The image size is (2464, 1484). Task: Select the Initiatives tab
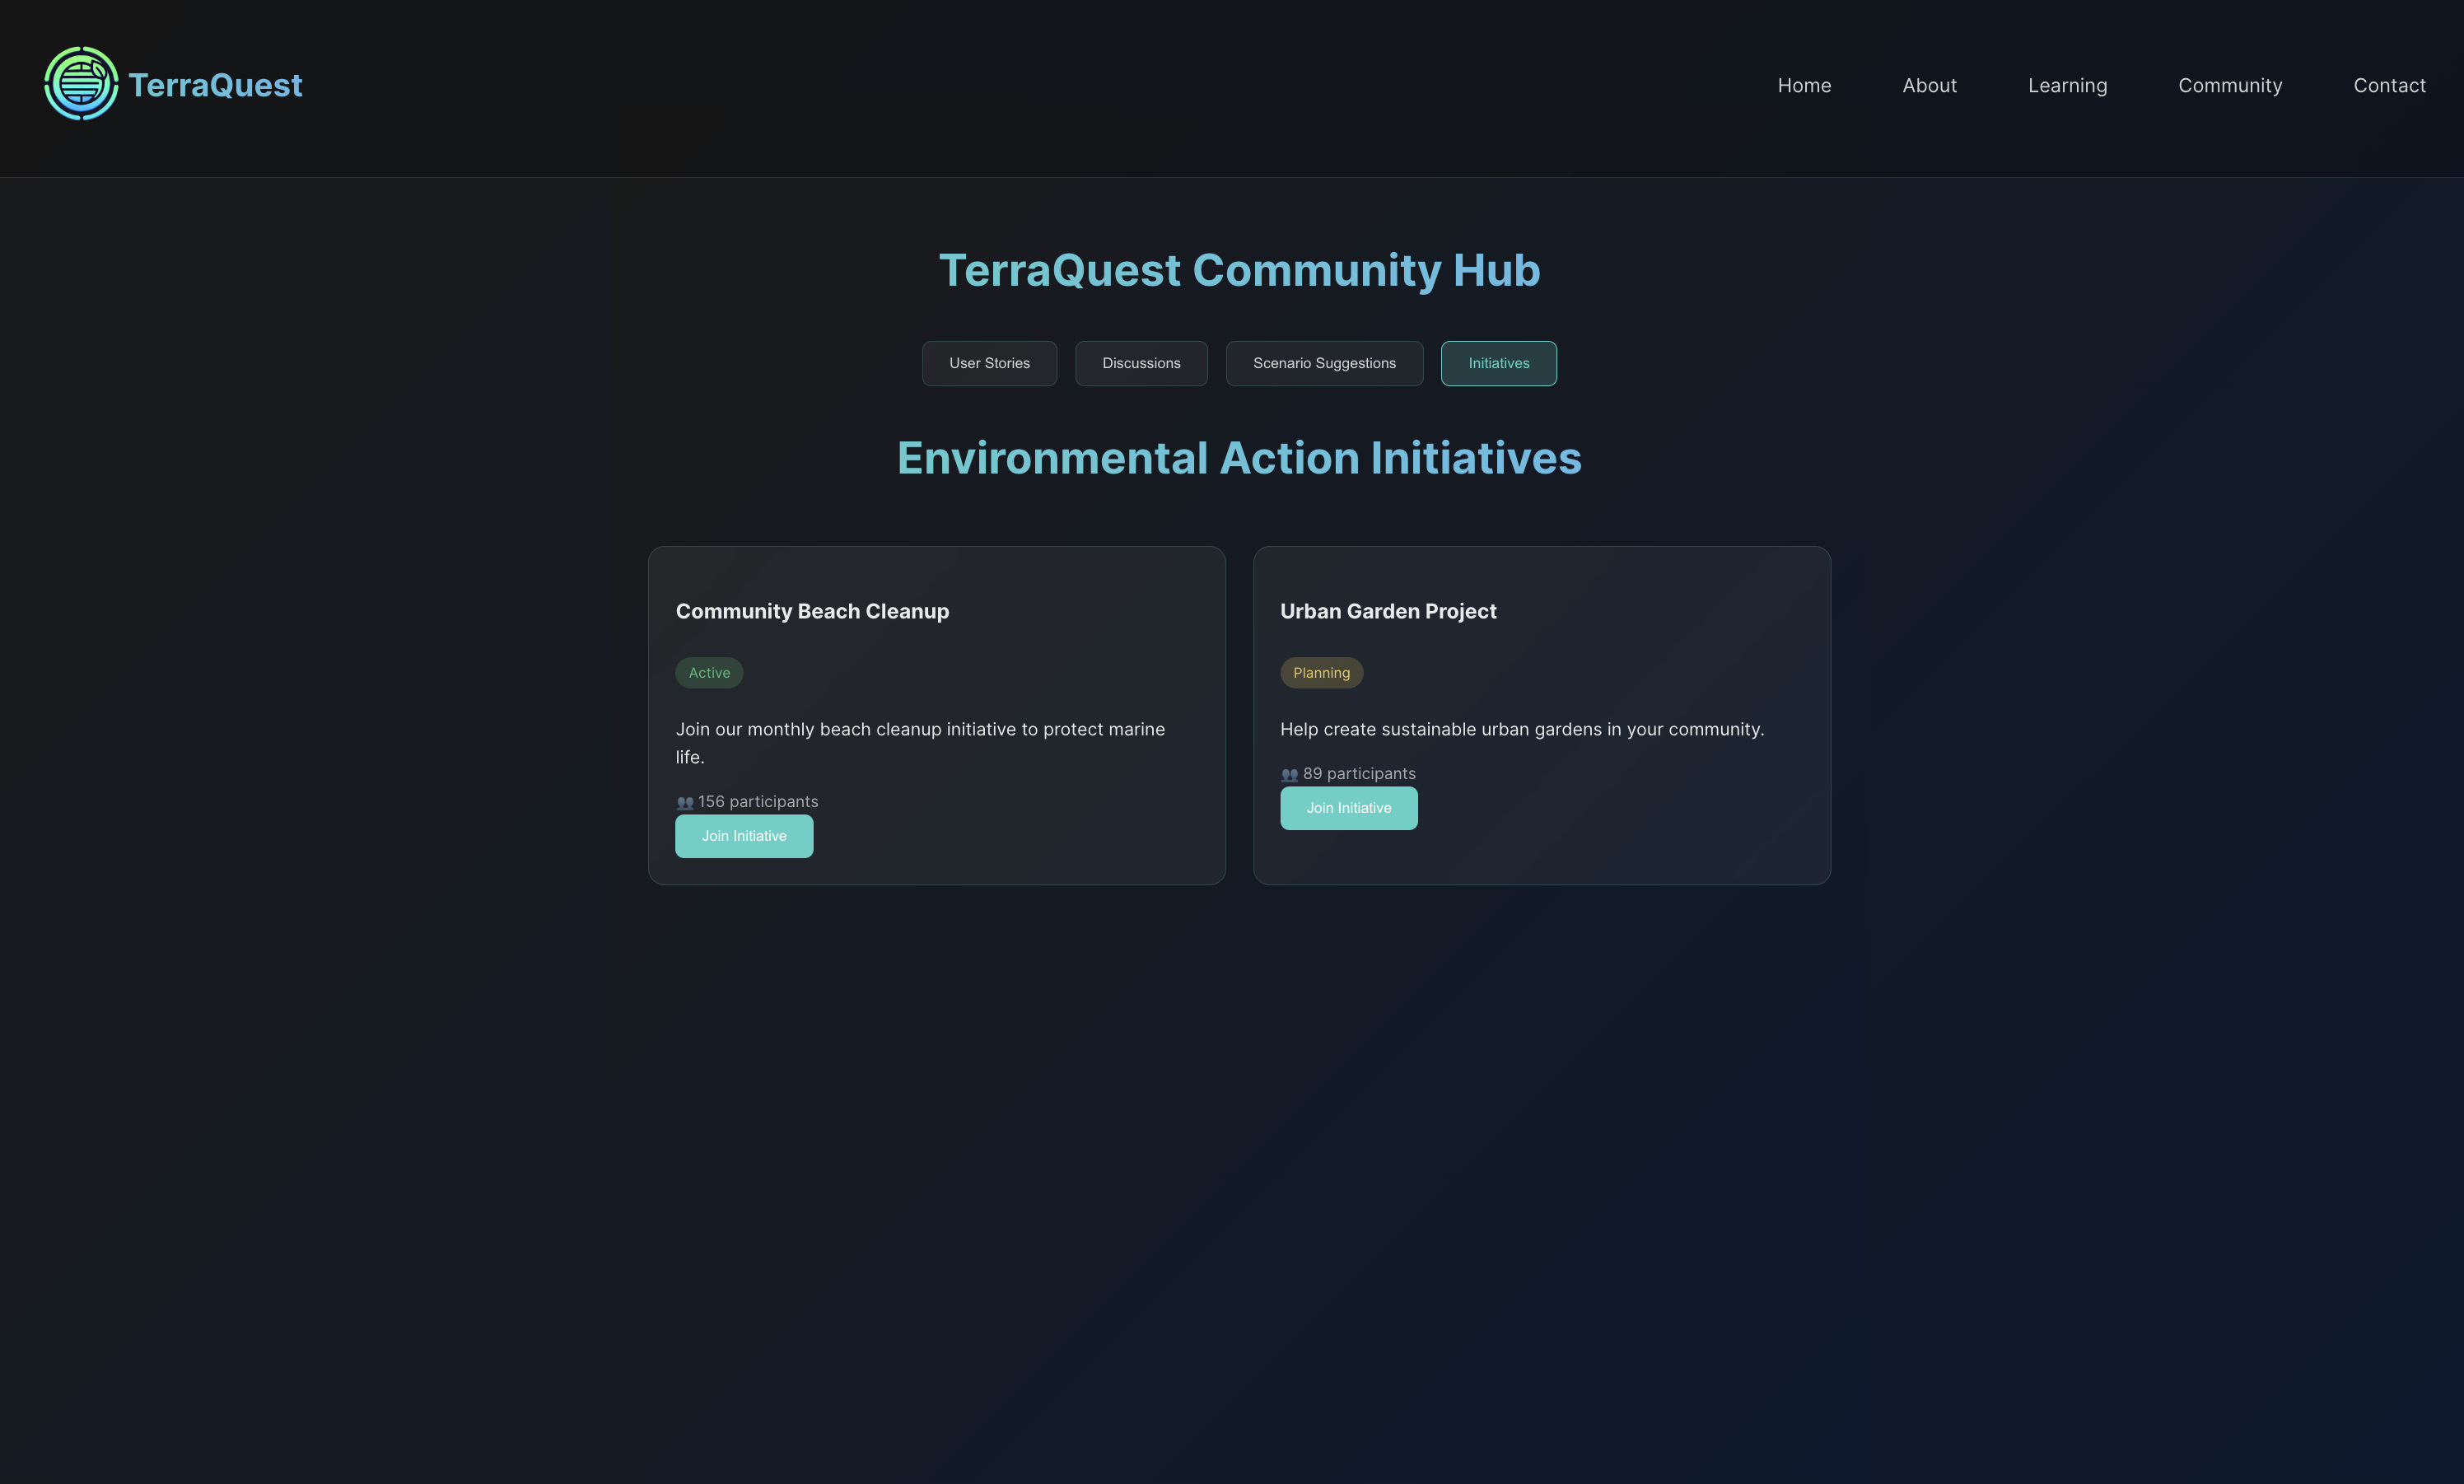click(x=1497, y=363)
